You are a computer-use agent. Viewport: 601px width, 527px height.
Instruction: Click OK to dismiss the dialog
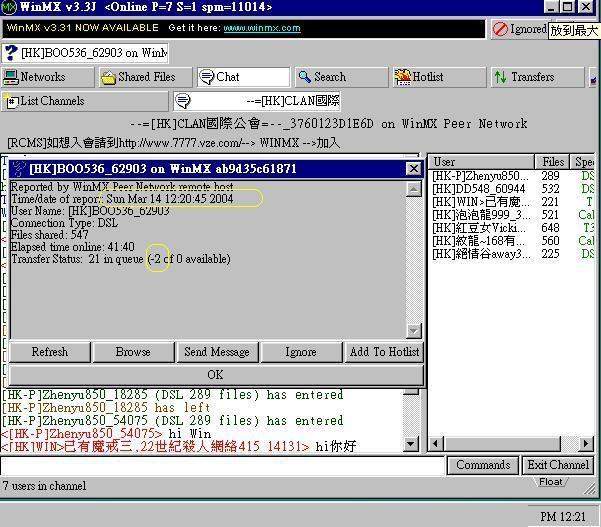coord(216,375)
